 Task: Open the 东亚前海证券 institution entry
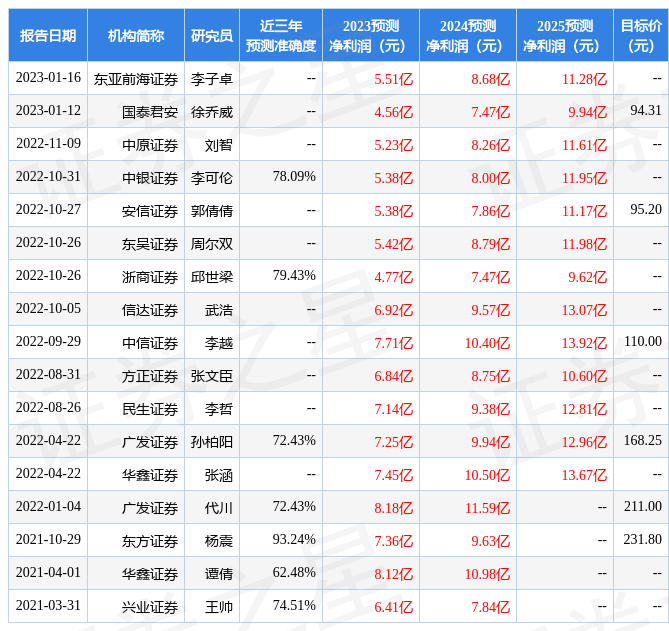(136, 78)
